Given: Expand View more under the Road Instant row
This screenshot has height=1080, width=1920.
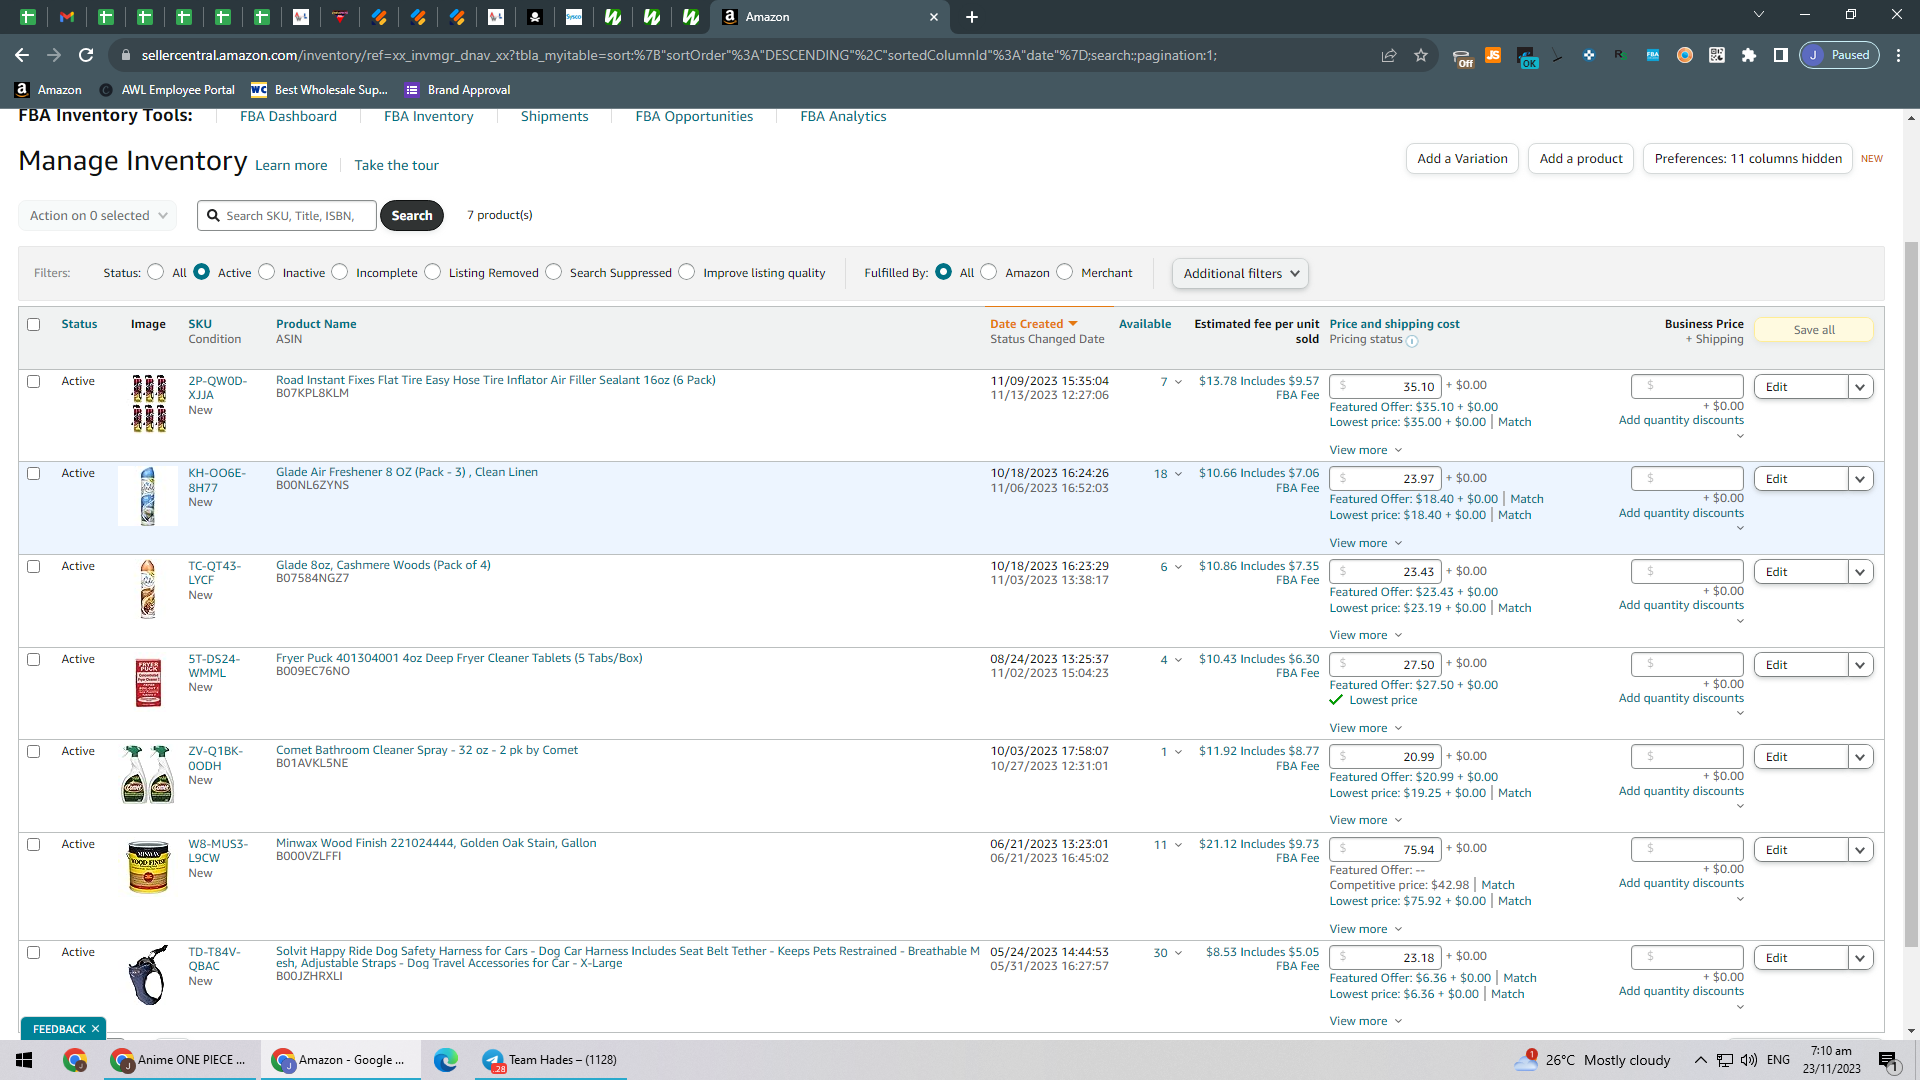Looking at the screenshot, I should pyautogui.click(x=1366, y=450).
